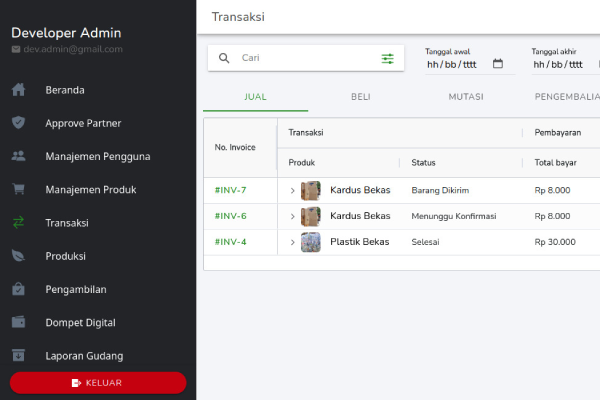Open invoice link #INV-7
600x400 pixels.
pyautogui.click(x=230, y=190)
